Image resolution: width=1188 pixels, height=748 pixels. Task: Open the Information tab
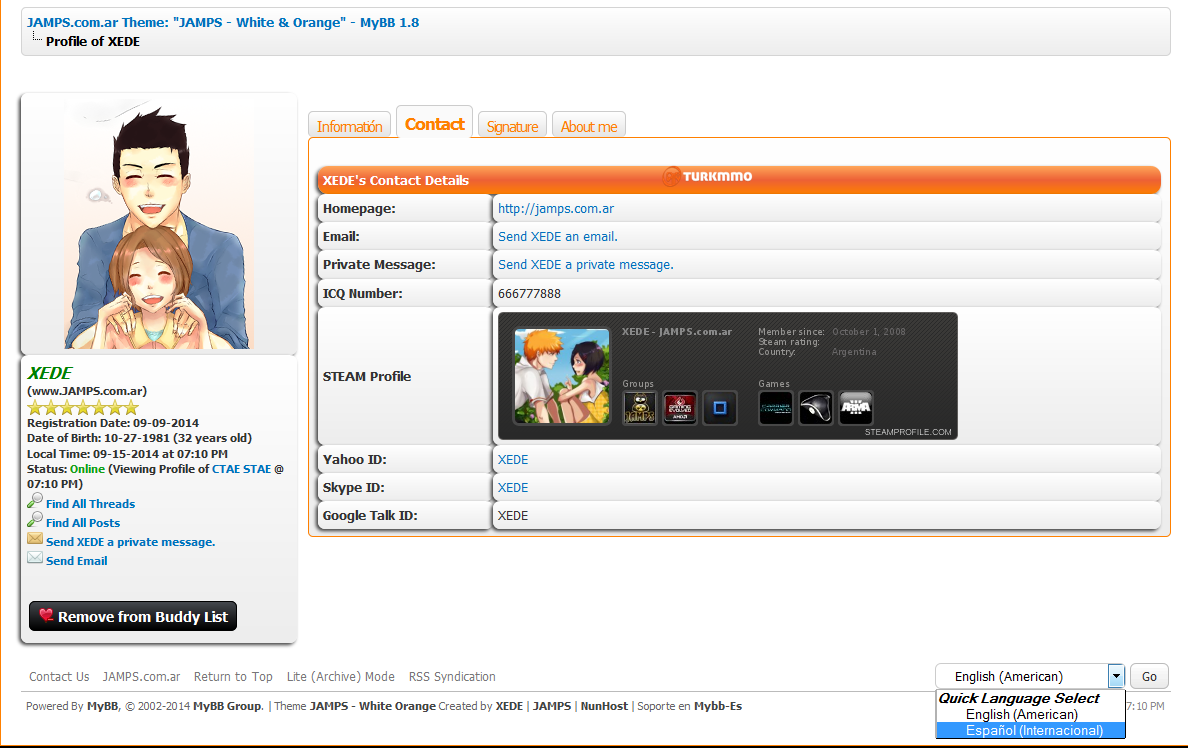349,126
